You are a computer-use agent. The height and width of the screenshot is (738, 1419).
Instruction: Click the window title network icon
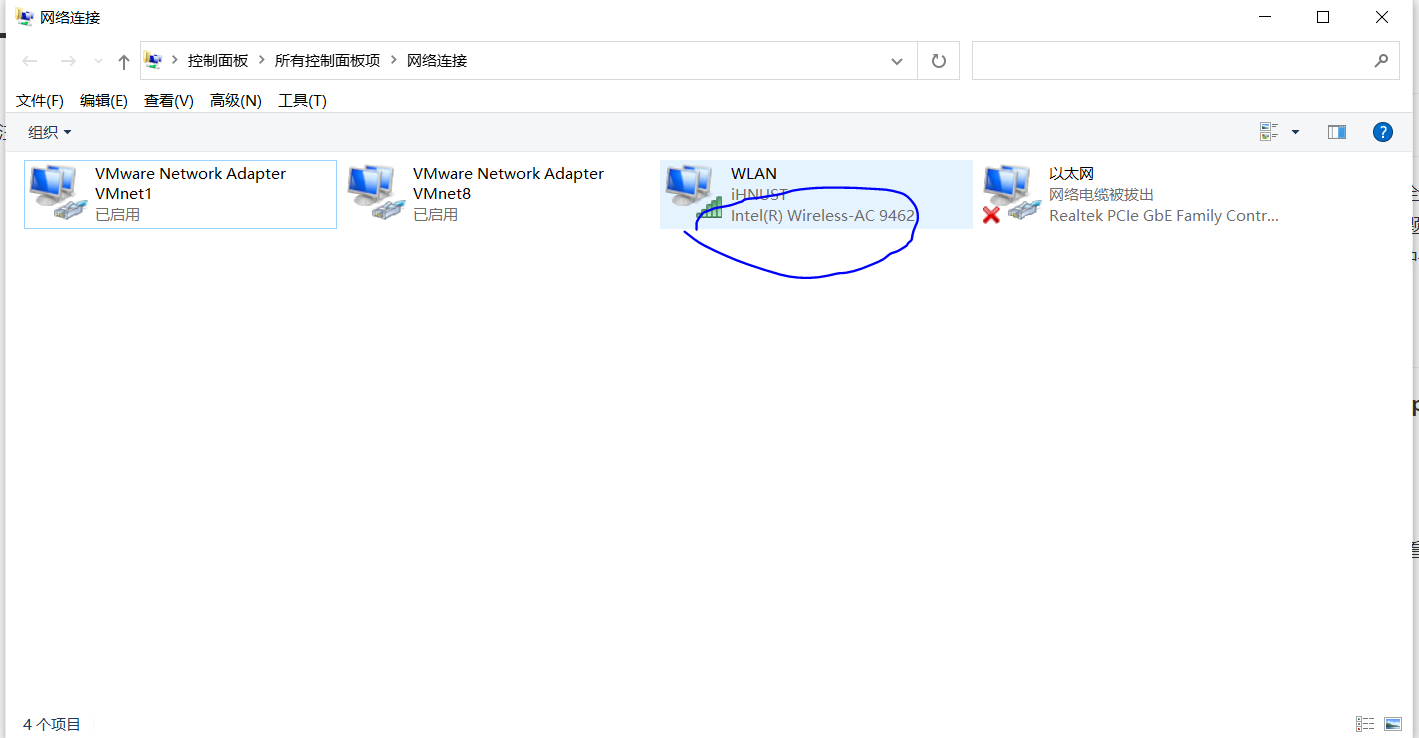coord(24,17)
